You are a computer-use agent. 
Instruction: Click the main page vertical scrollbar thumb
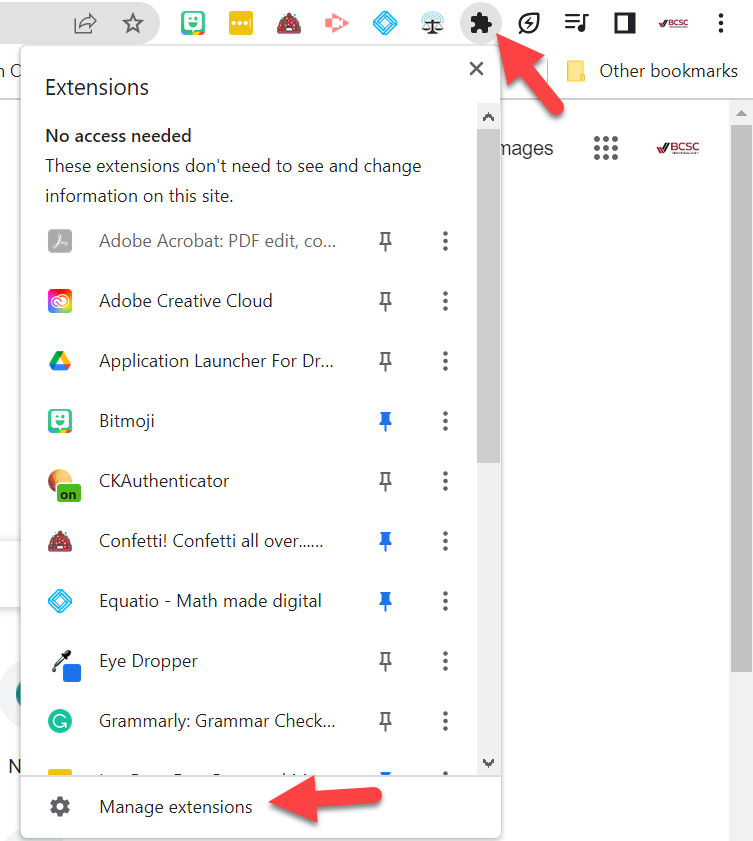(741, 398)
